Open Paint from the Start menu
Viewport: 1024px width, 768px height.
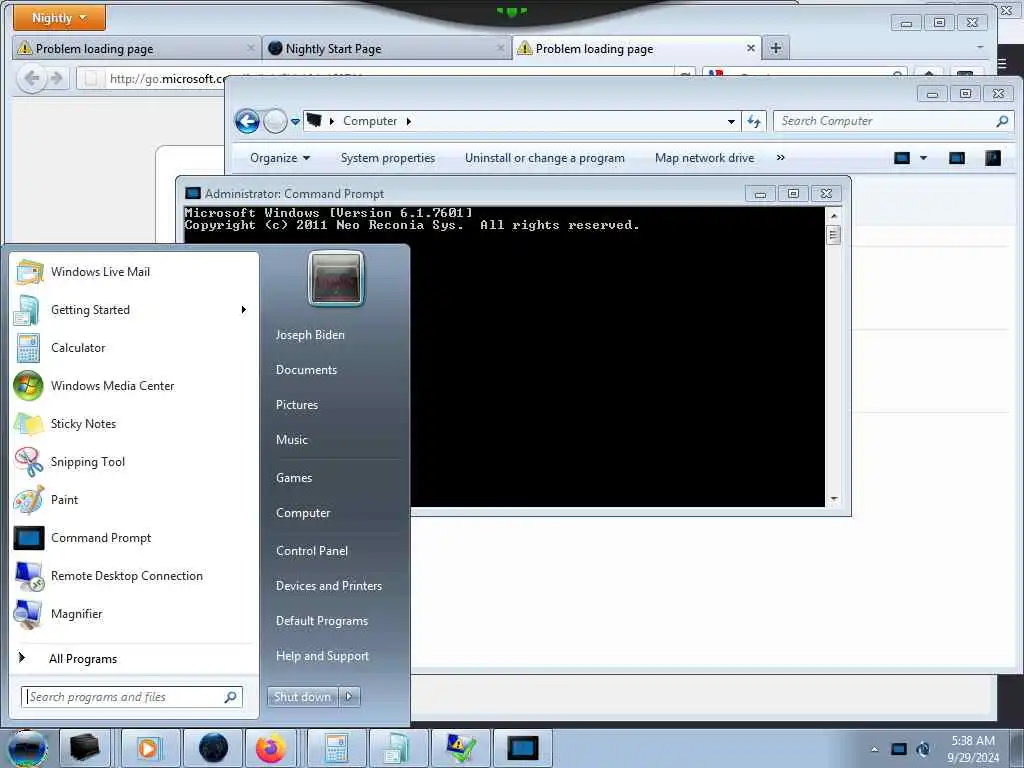pyautogui.click(x=135, y=500)
